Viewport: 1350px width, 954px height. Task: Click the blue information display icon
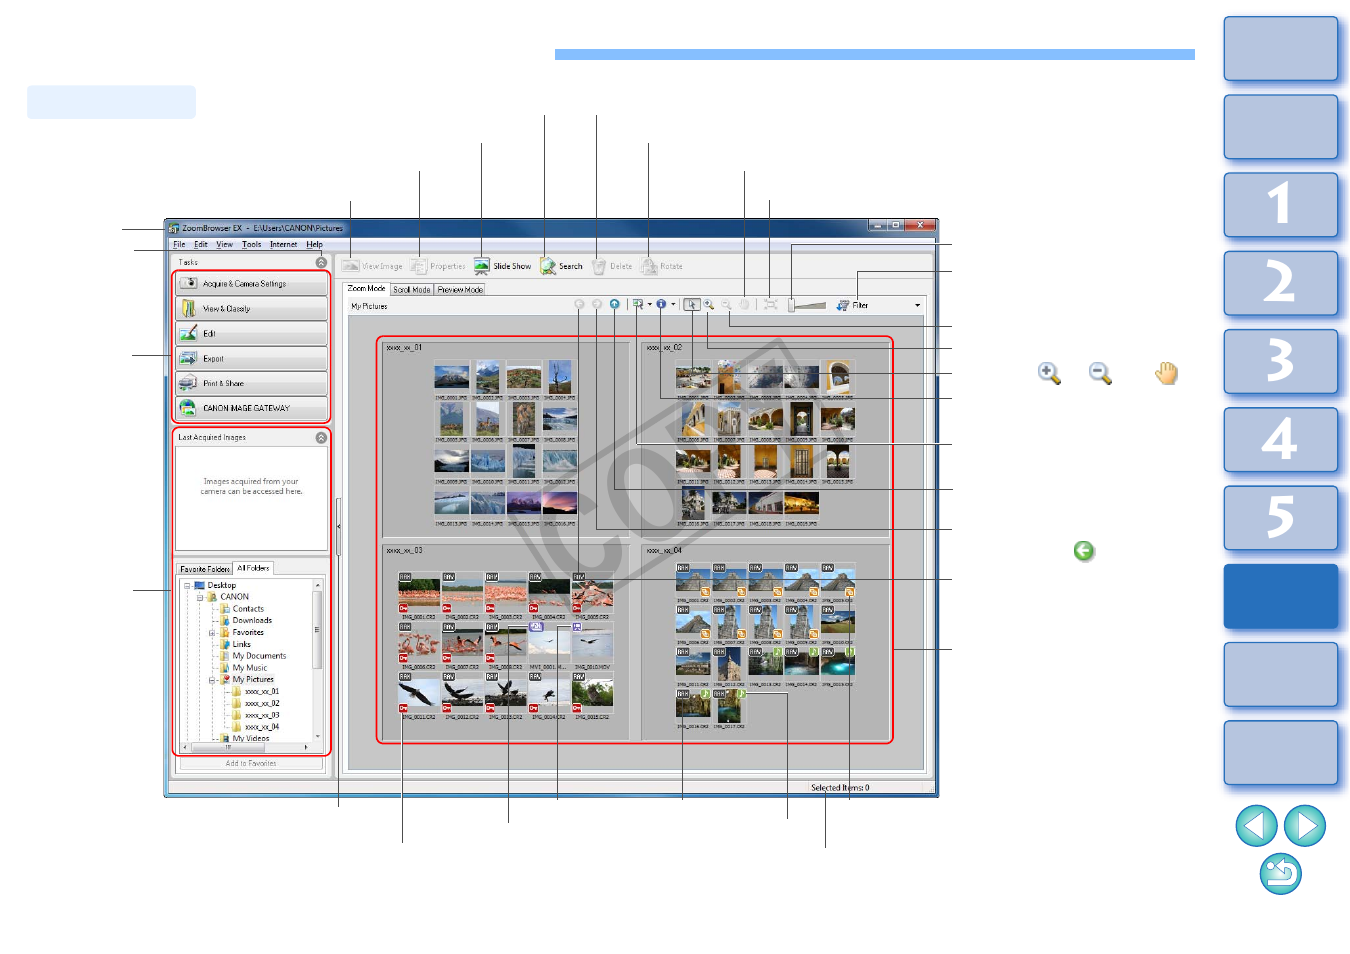pyautogui.click(x=661, y=304)
